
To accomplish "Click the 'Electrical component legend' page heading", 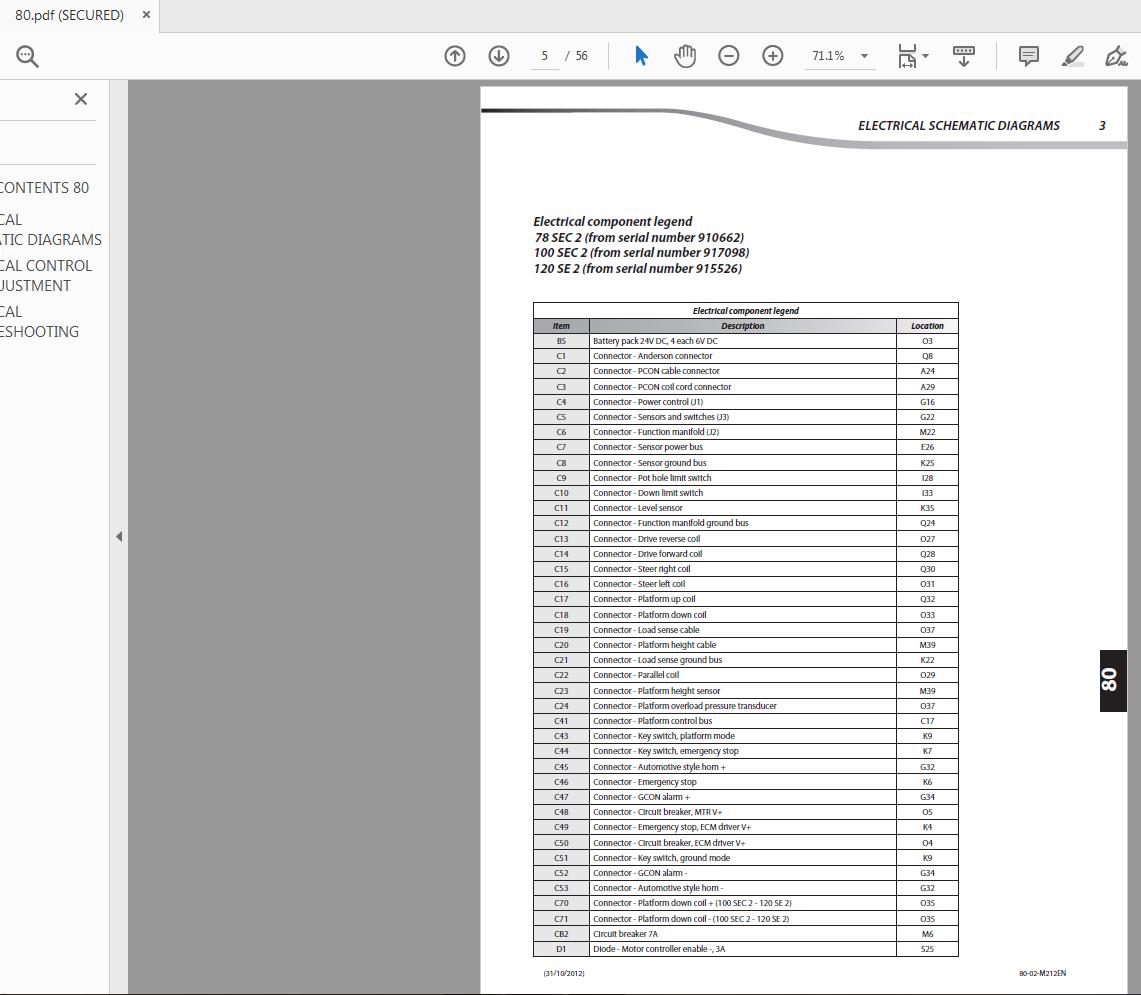I will 613,221.
